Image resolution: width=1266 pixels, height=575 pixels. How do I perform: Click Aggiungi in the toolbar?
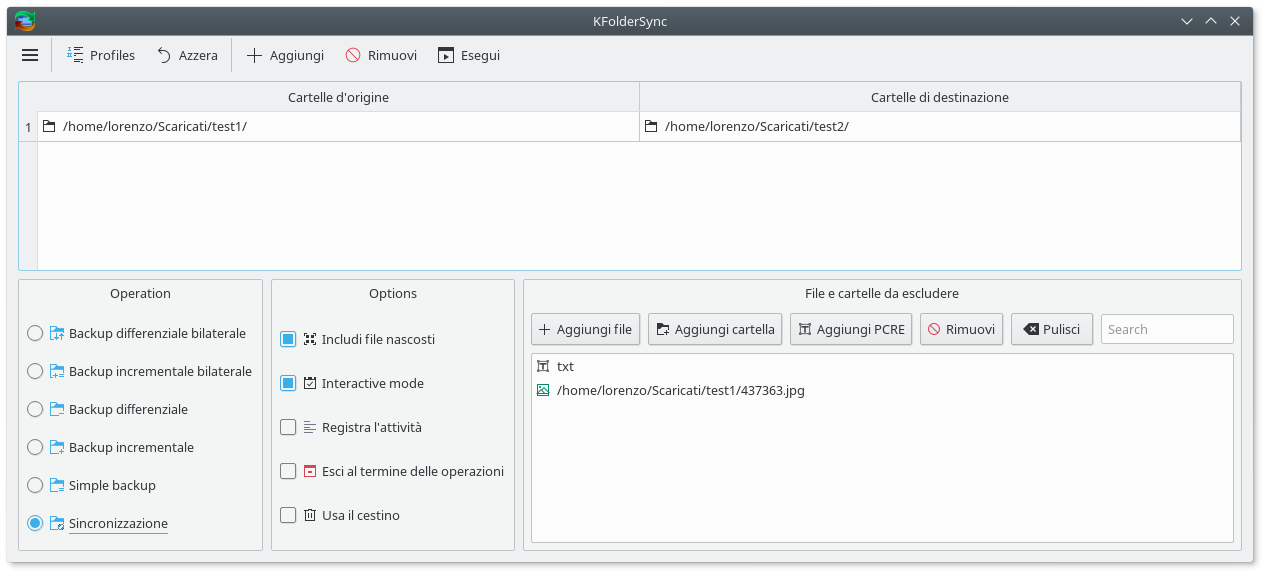tap(285, 56)
